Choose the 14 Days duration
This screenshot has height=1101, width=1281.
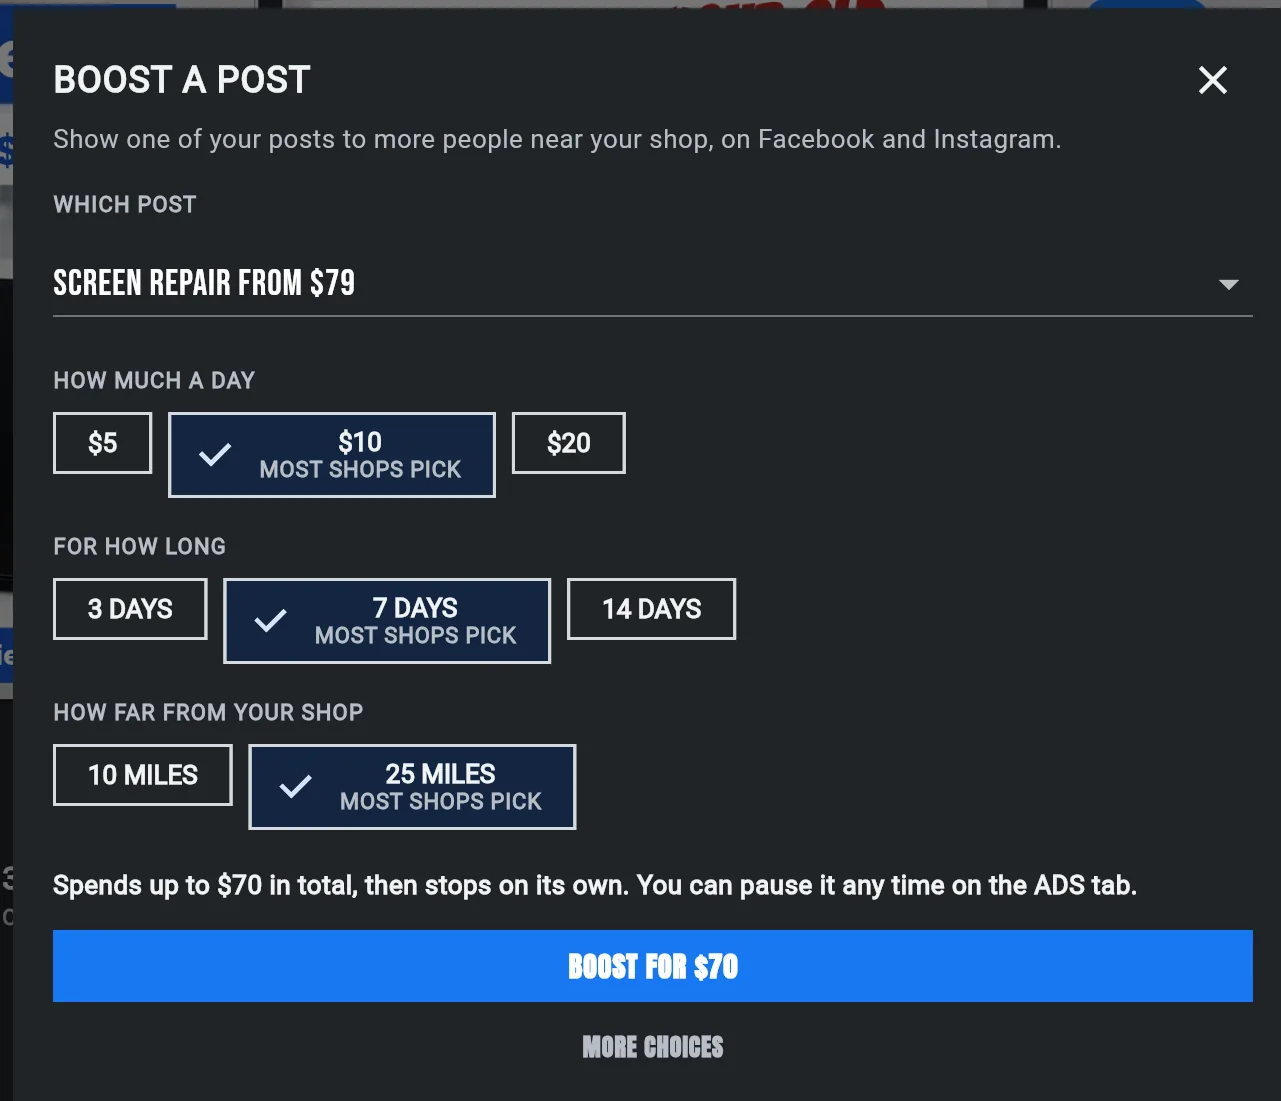[x=651, y=609]
